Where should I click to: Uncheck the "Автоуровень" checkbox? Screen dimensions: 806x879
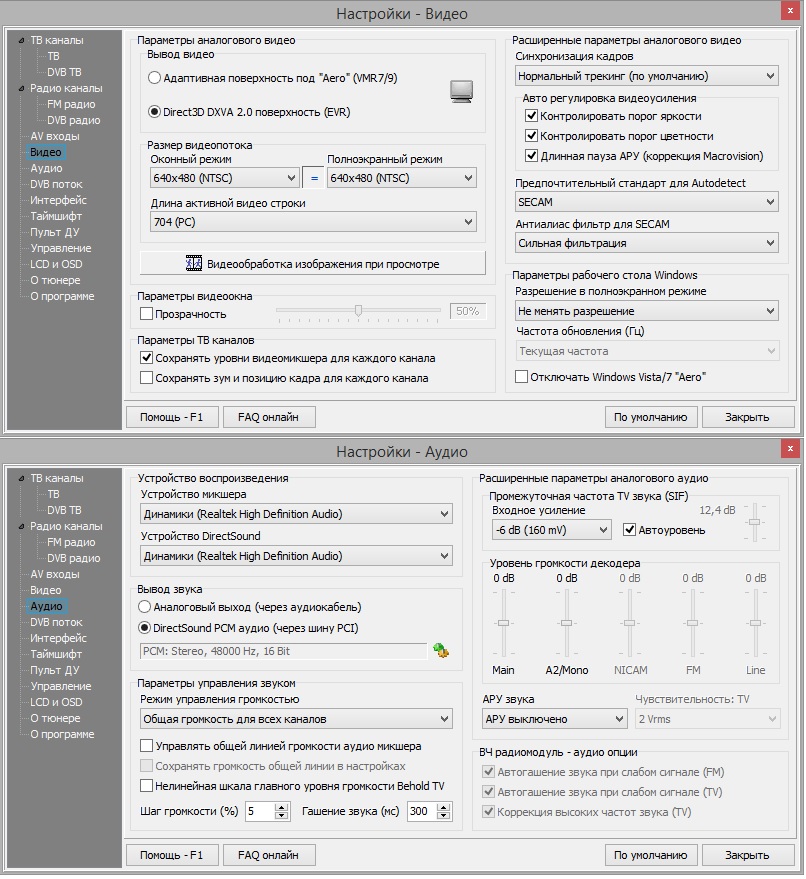coord(630,530)
